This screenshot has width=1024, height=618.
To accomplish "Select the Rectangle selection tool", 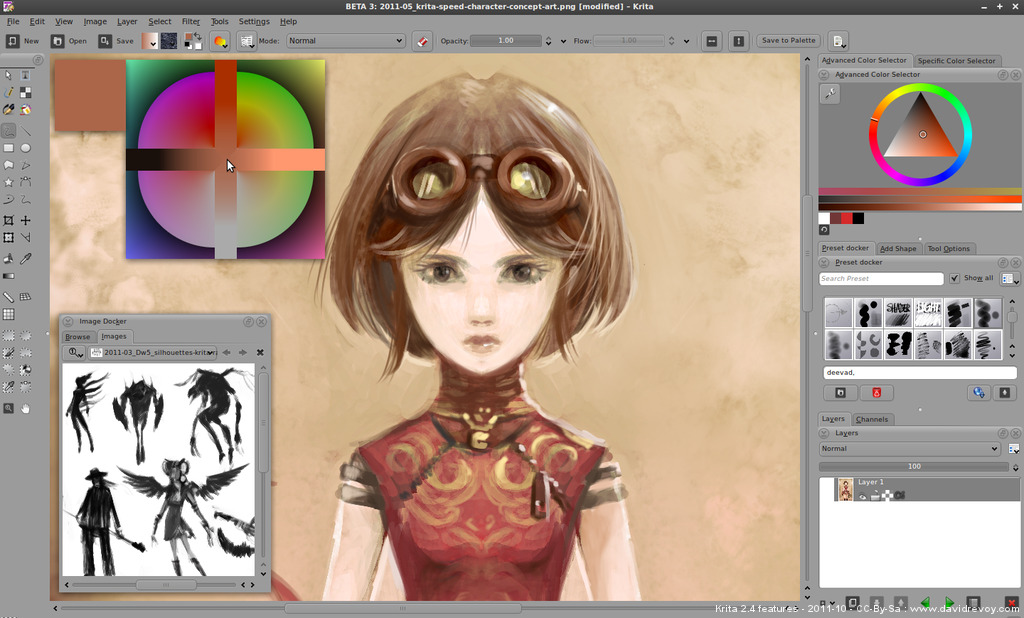I will (x=8, y=333).
